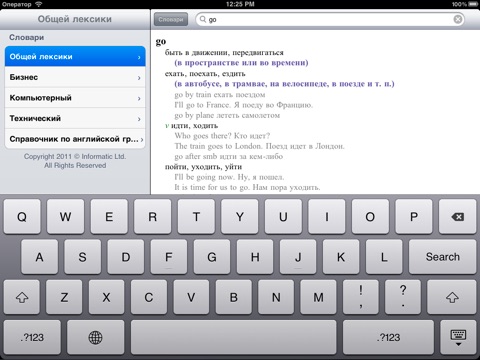Tap the Словари button in the toolbar

click(x=171, y=19)
